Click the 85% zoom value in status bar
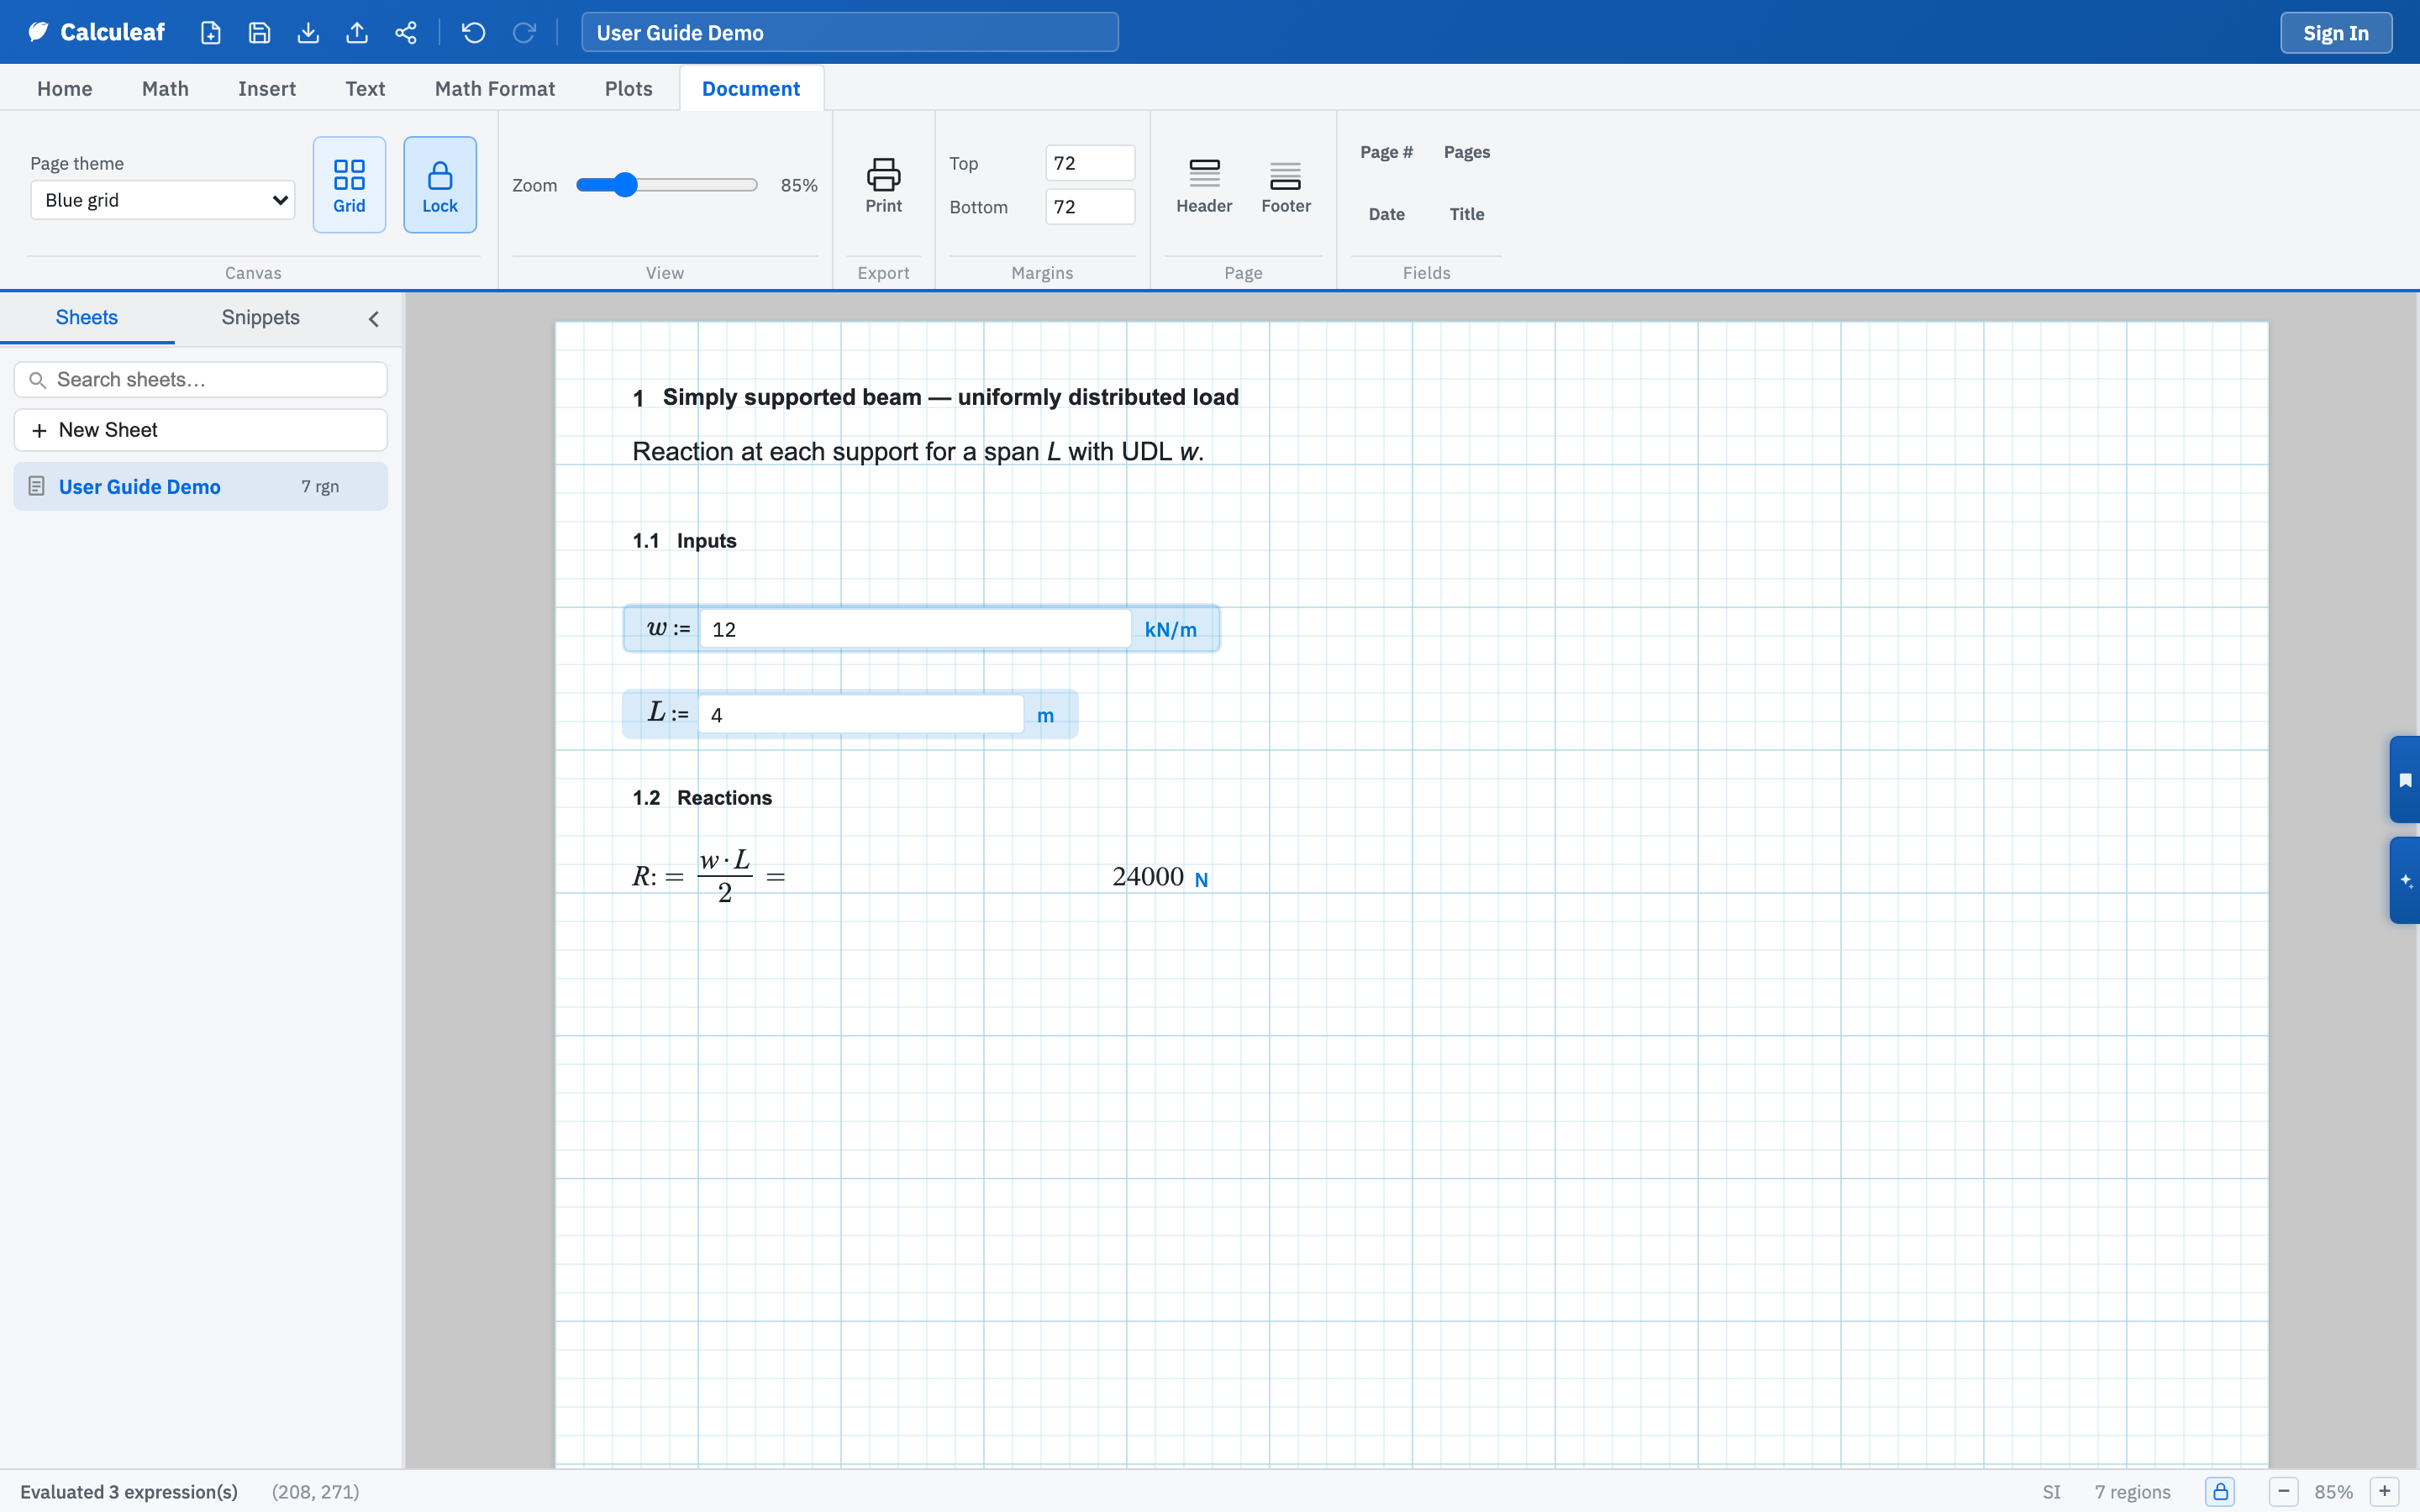 [x=2334, y=1492]
